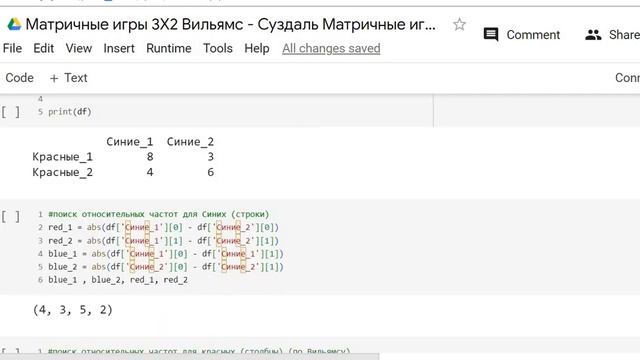The width and height of the screenshot is (640, 360).
Task: Click the red_2 assignment code line
Action: 163,241
